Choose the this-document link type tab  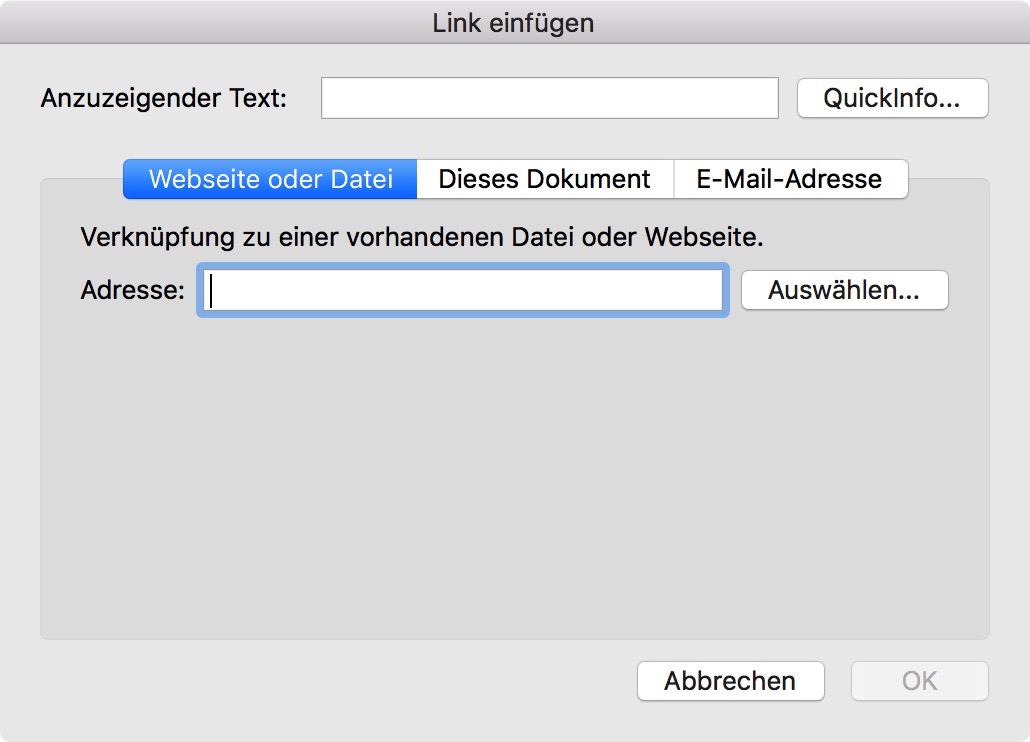point(545,179)
